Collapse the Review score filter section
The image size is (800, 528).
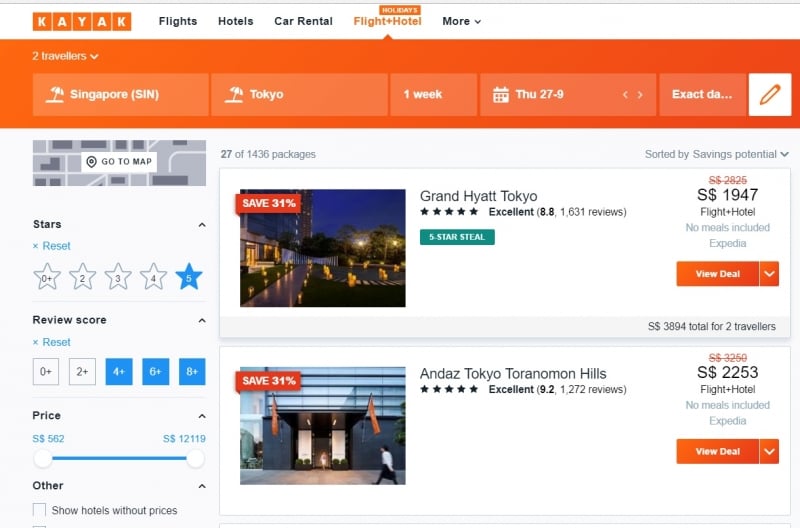click(202, 320)
